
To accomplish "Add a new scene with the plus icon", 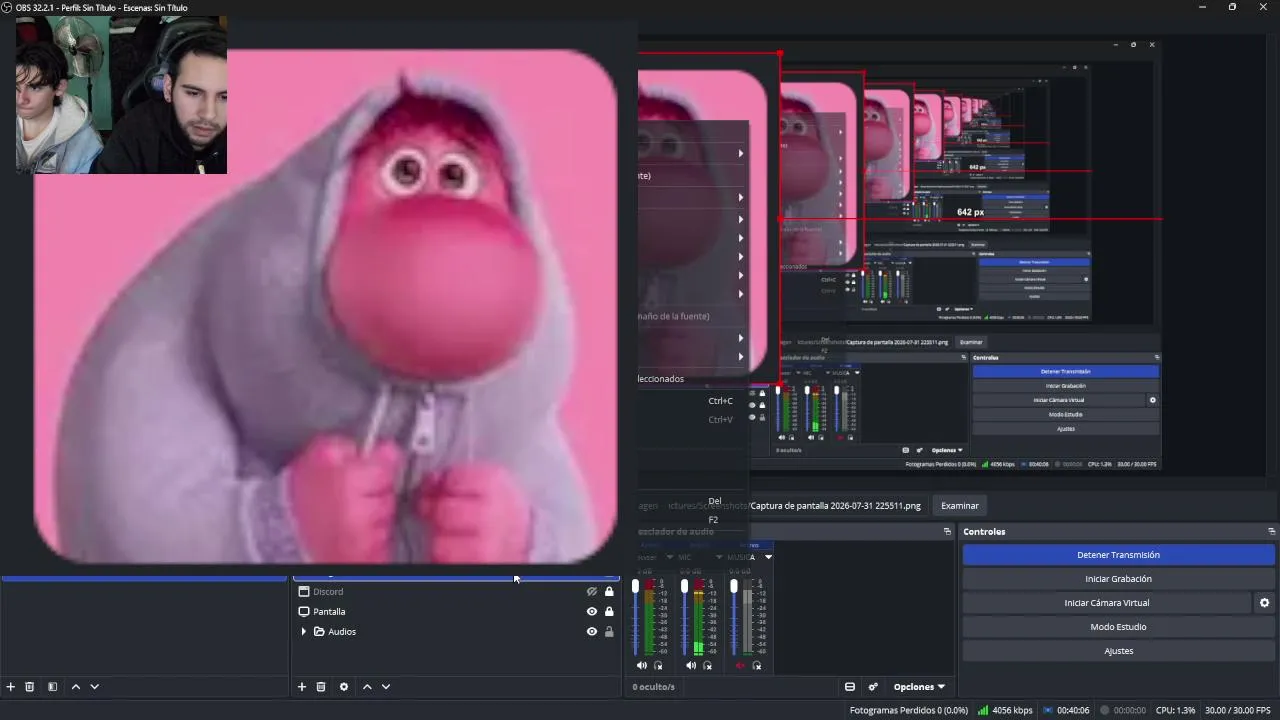I will click(x=11, y=687).
